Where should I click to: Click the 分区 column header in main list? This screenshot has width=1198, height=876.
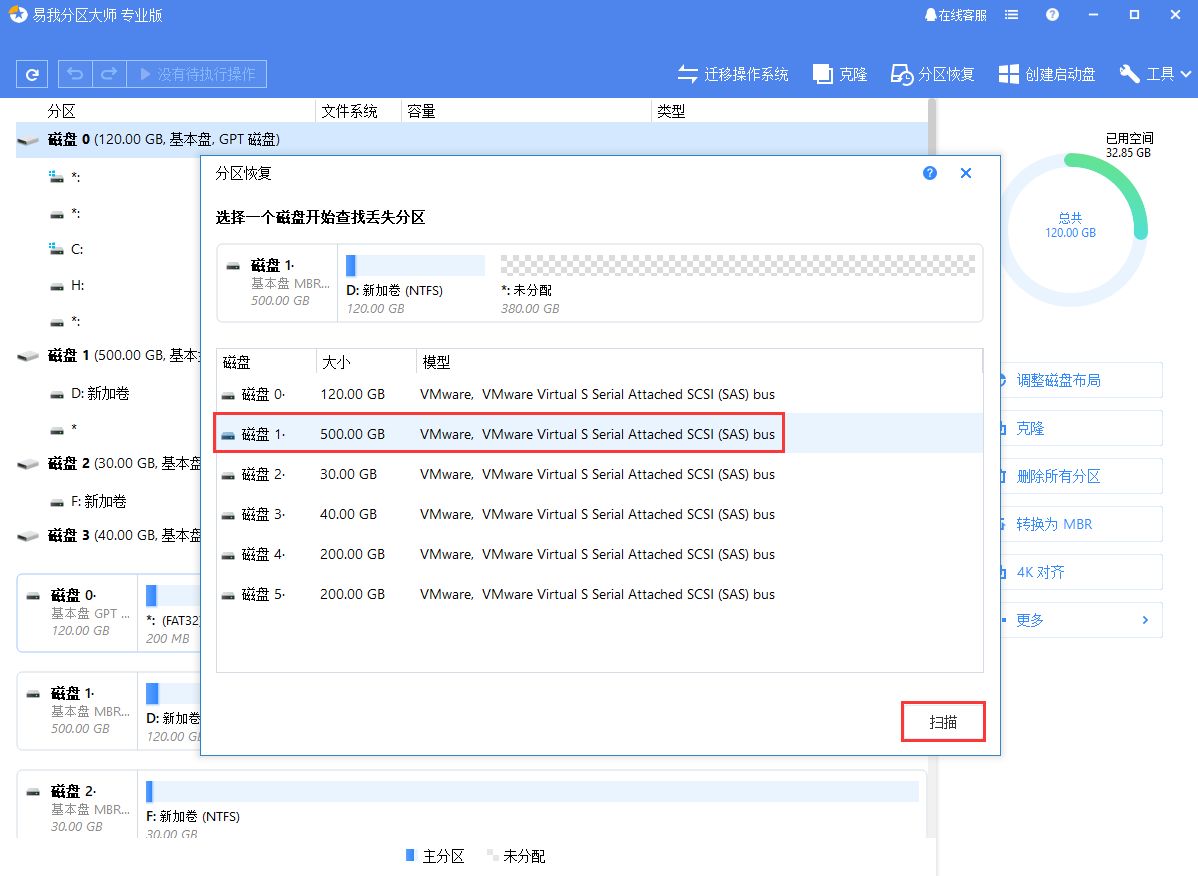click(x=165, y=112)
